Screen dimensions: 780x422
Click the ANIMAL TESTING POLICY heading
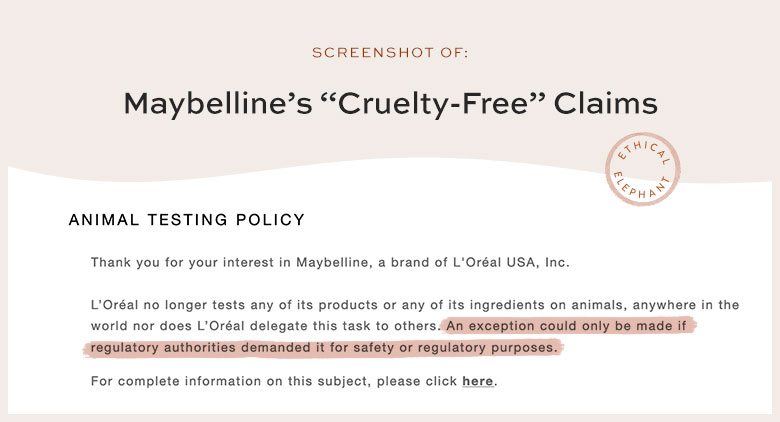(x=187, y=220)
